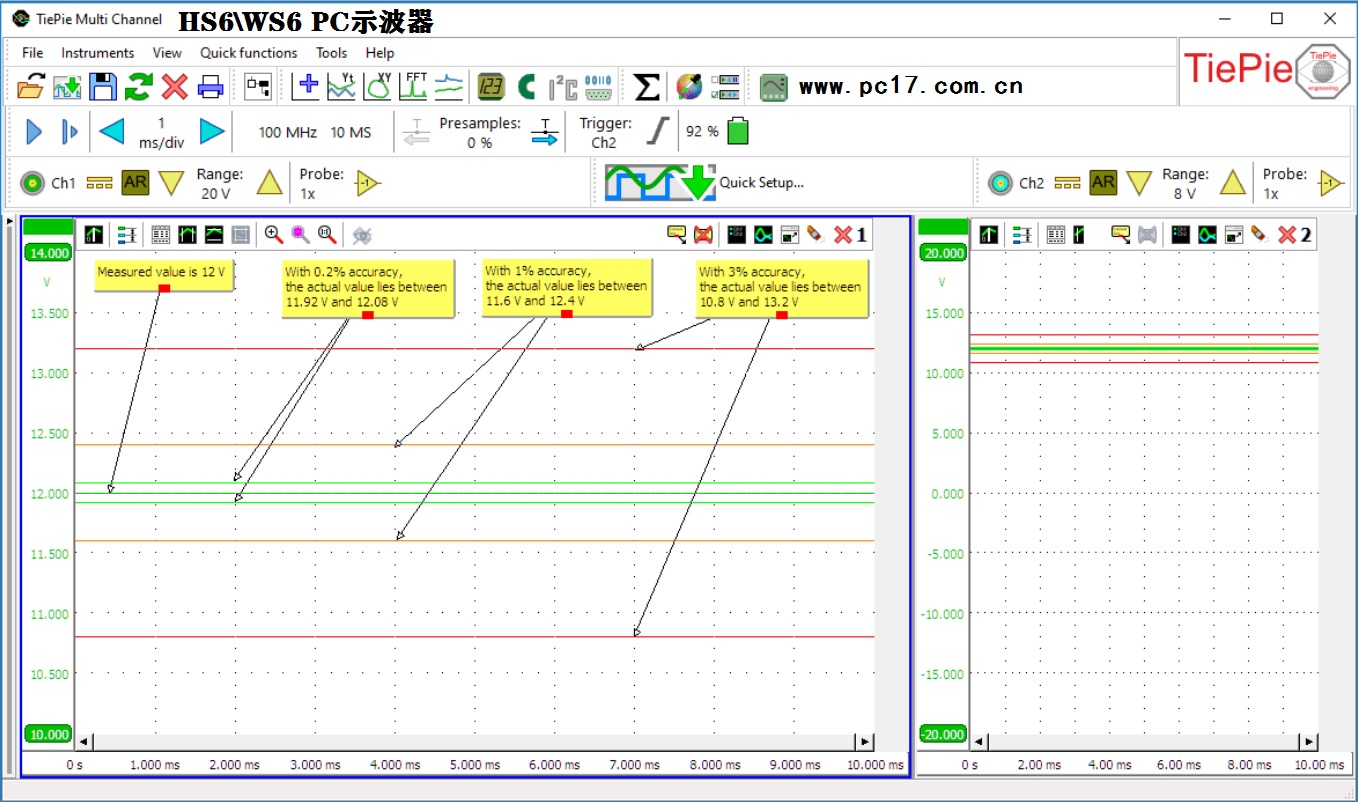
Task: Click the XY graph icon
Action: [x=377, y=87]
